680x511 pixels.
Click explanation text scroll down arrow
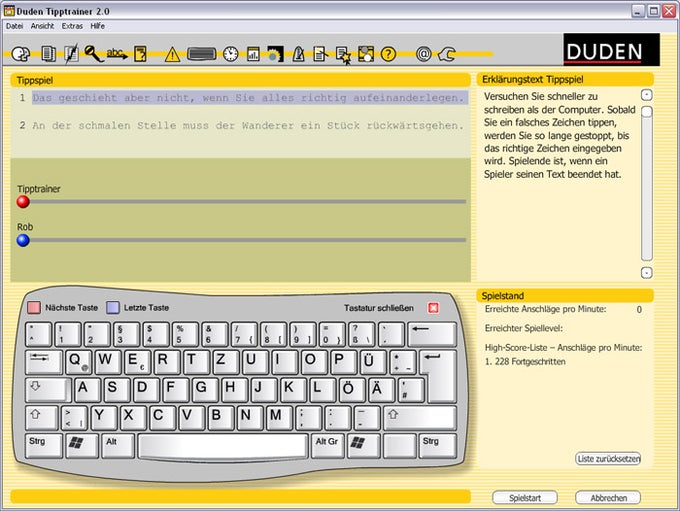click(647, 273)
